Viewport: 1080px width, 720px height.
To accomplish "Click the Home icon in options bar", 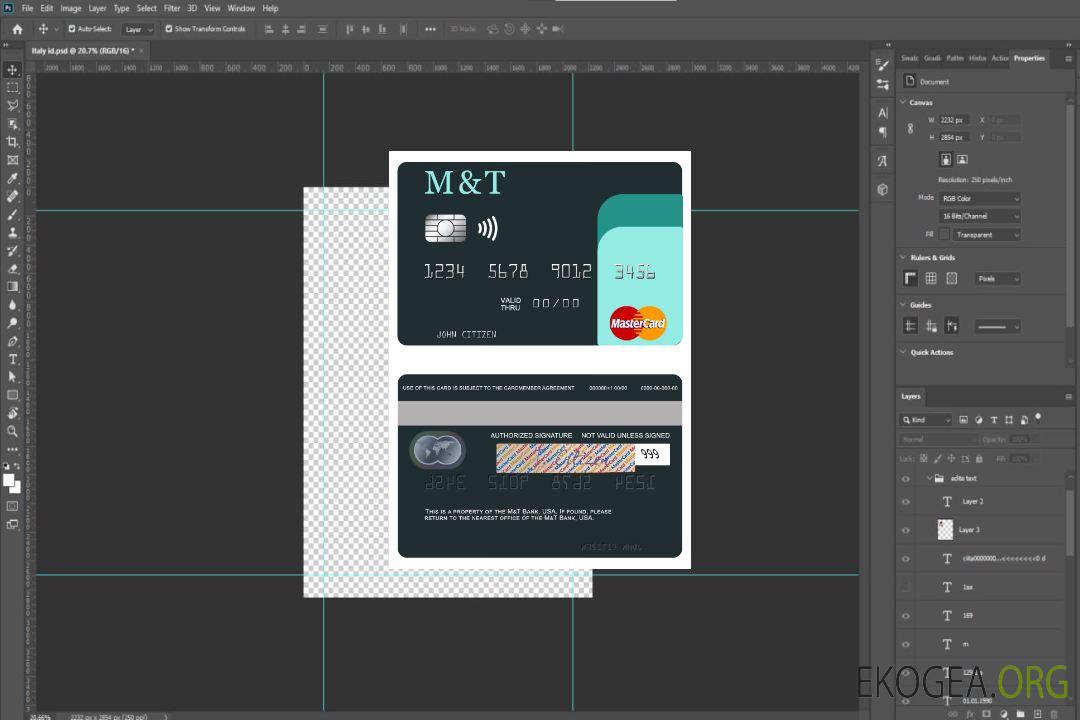I will click(17, 29).
